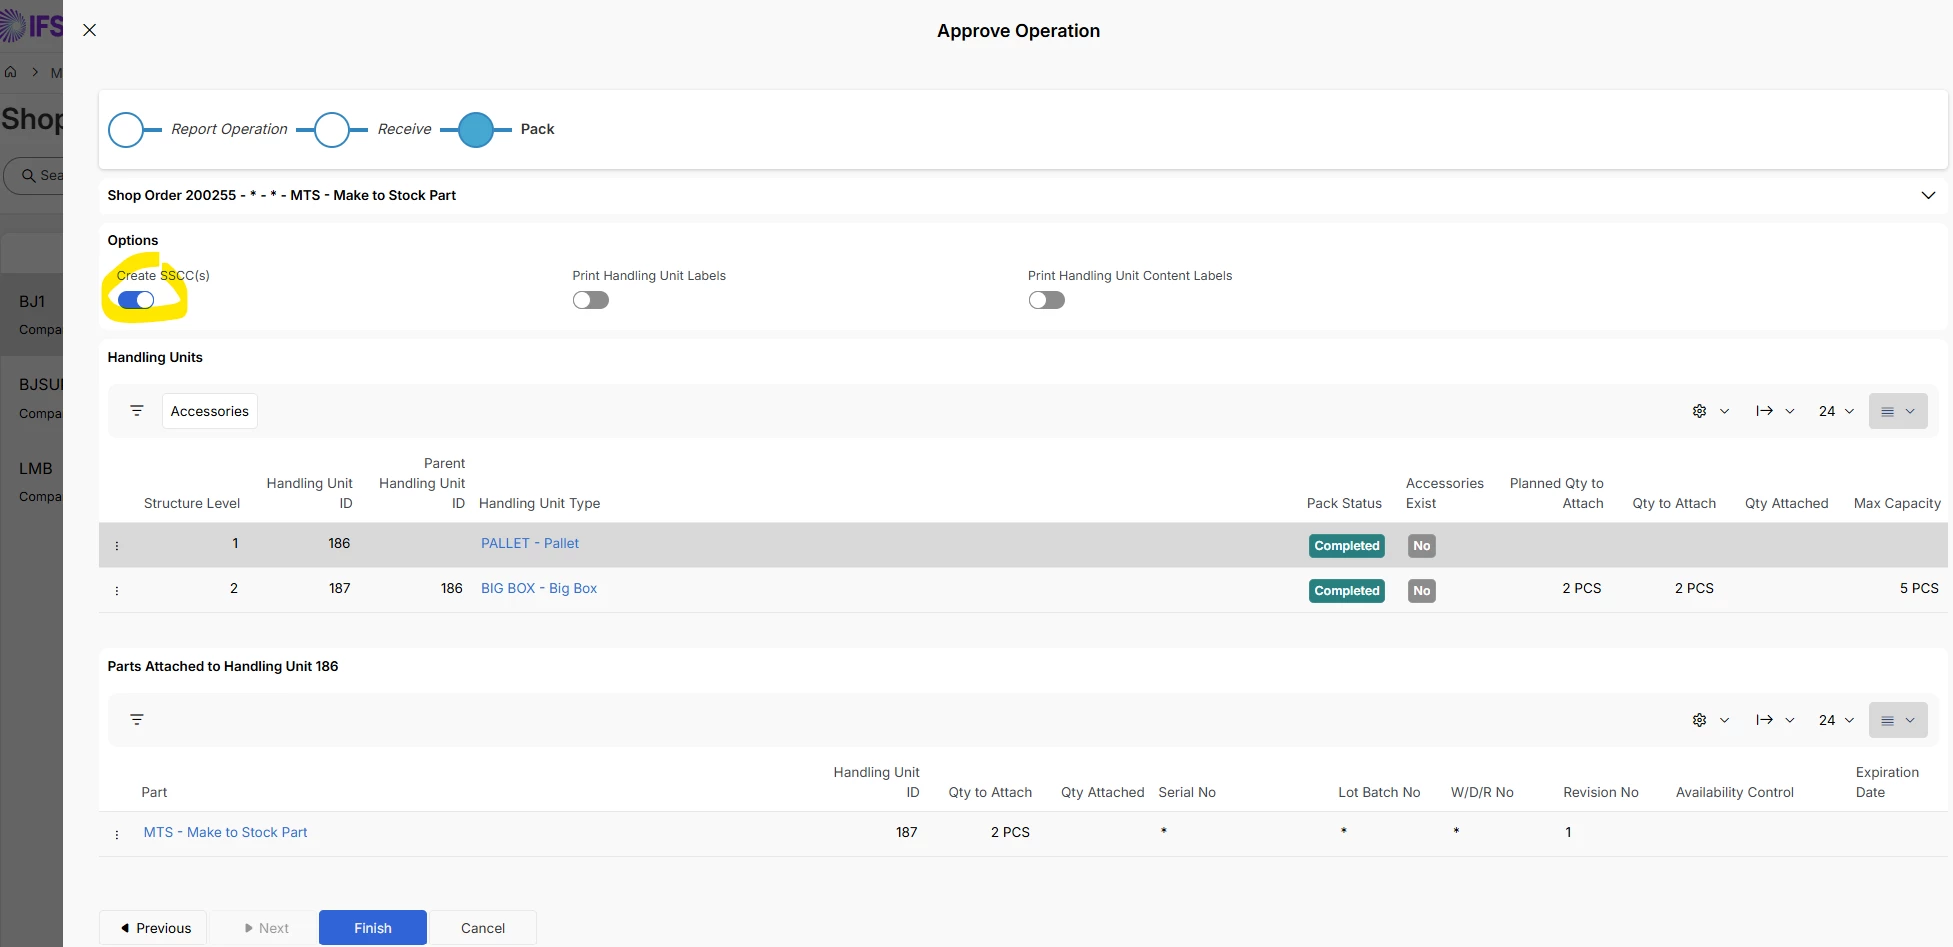Viewport: 1953px width, 947px height.
Task: Open row menu for PALLET handling unit
Action: [117, 546]
